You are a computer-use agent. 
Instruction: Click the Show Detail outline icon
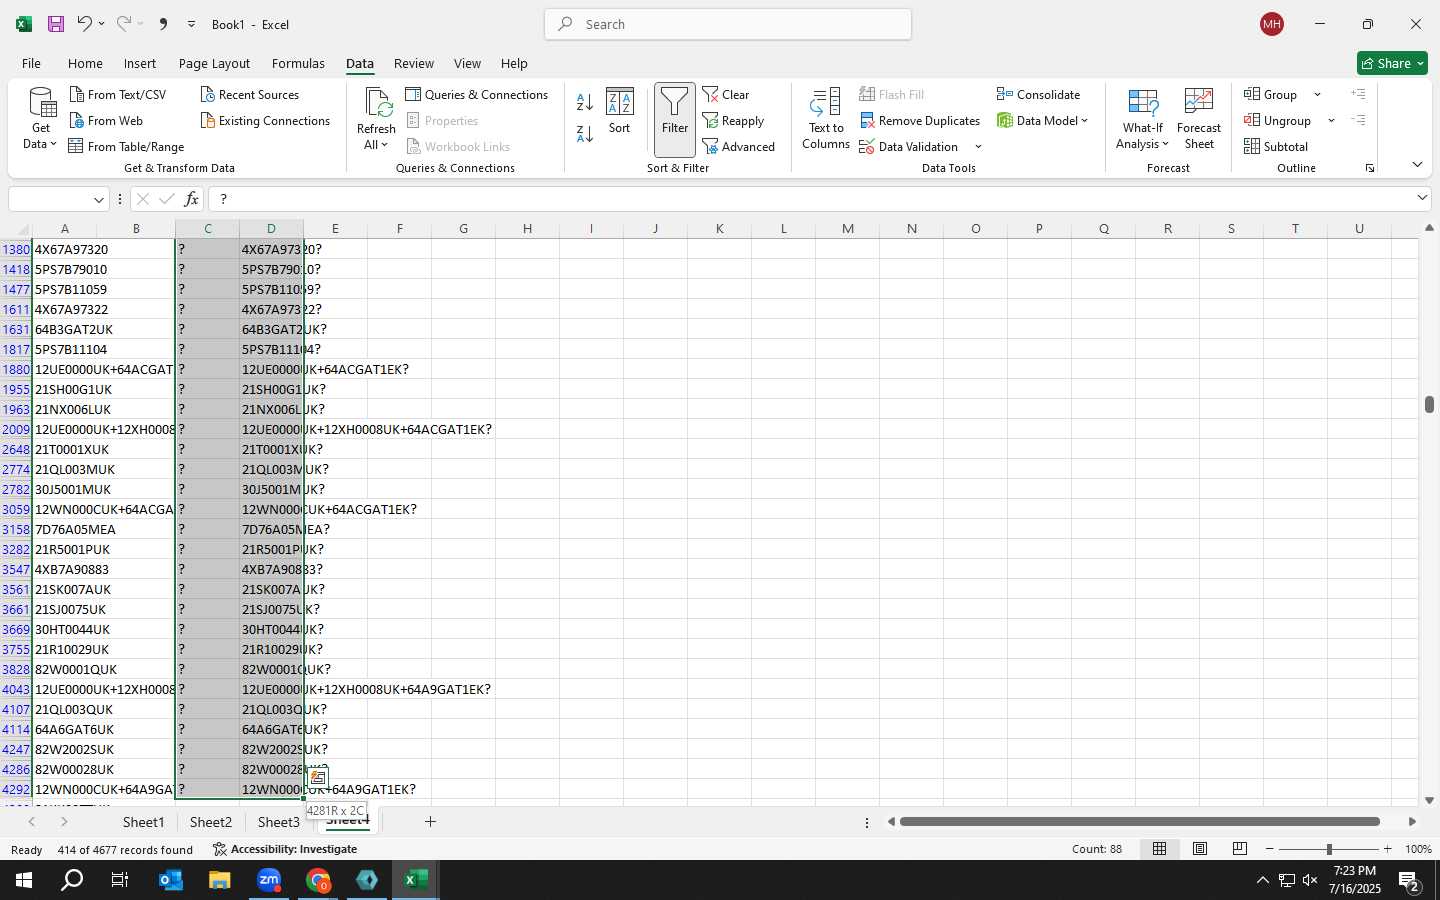tap(1358, 94)
